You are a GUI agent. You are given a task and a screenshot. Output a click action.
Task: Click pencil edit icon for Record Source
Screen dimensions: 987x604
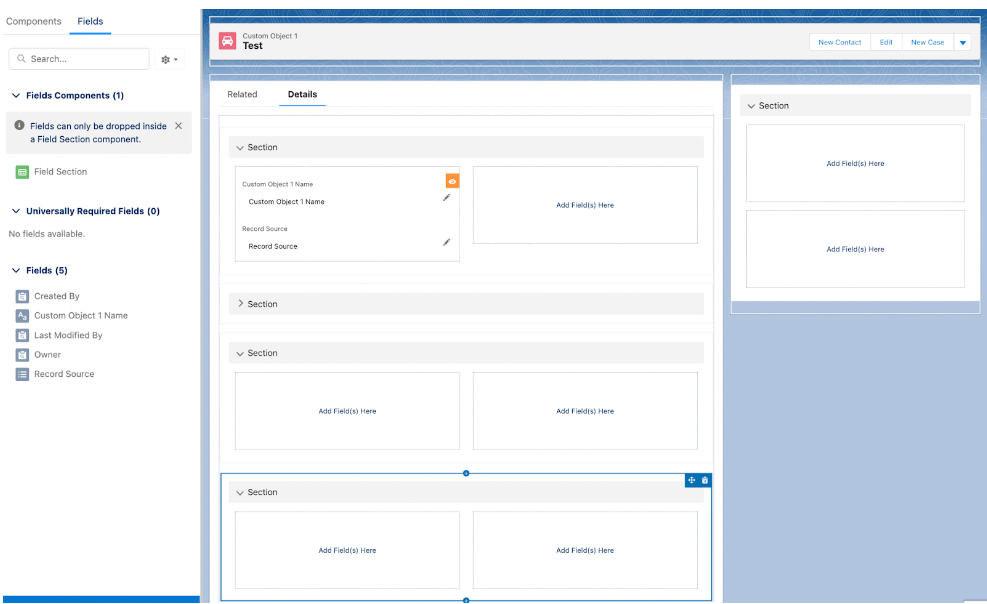coord(446,242)
